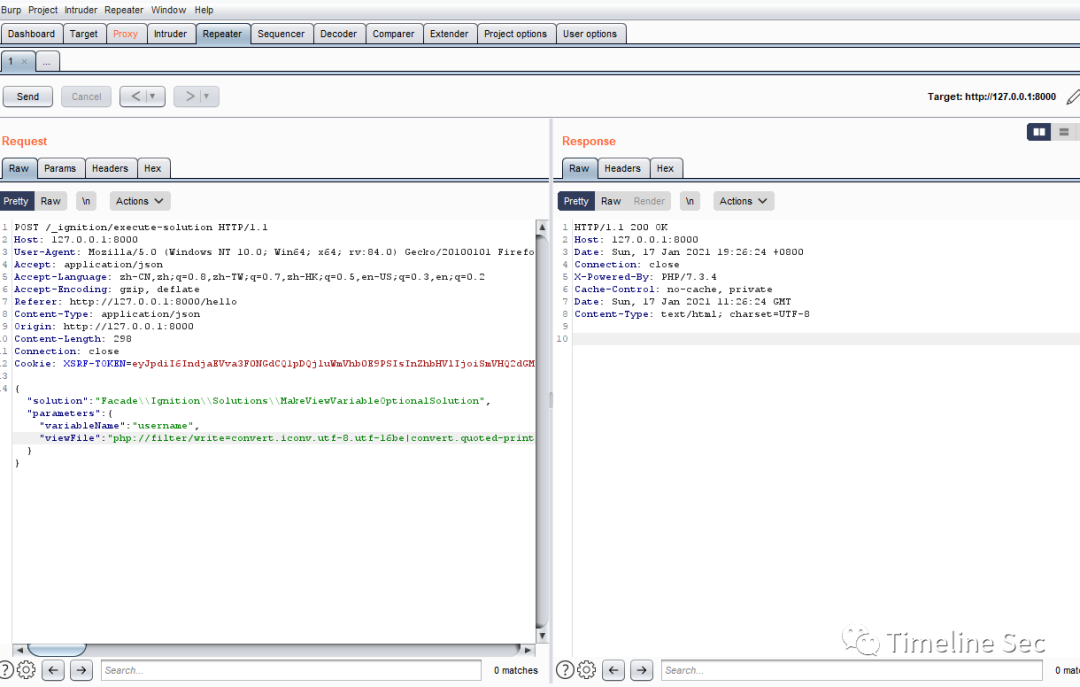
Task: Switch to Extender tab
Action: [449, 34]
